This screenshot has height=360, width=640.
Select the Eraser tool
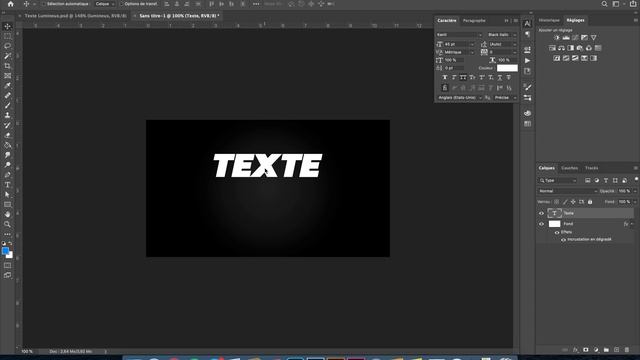[x=7, y=135]
